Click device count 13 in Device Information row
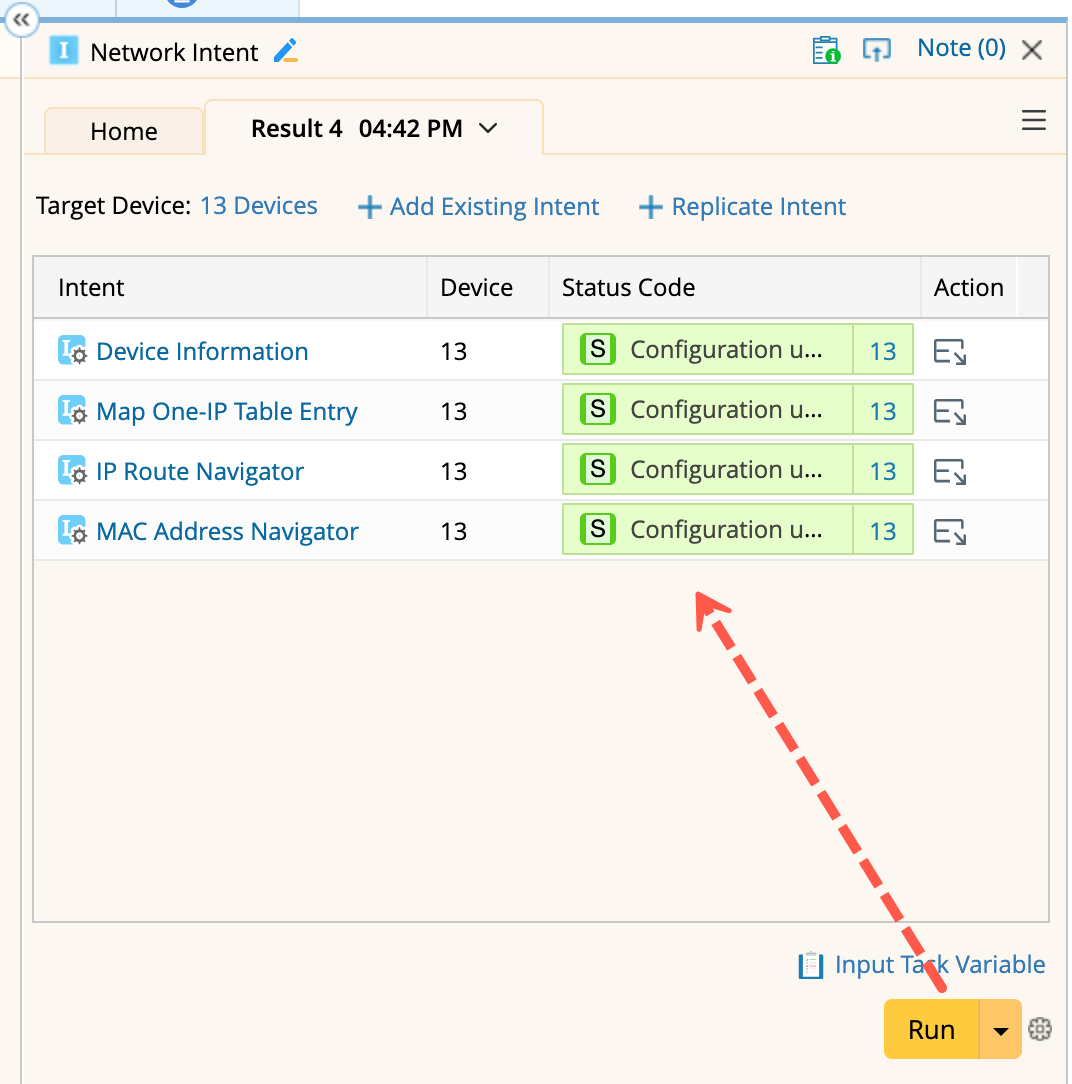Image resolution: width=1072 pixels, height=1084 pixels. click(453, 352)
